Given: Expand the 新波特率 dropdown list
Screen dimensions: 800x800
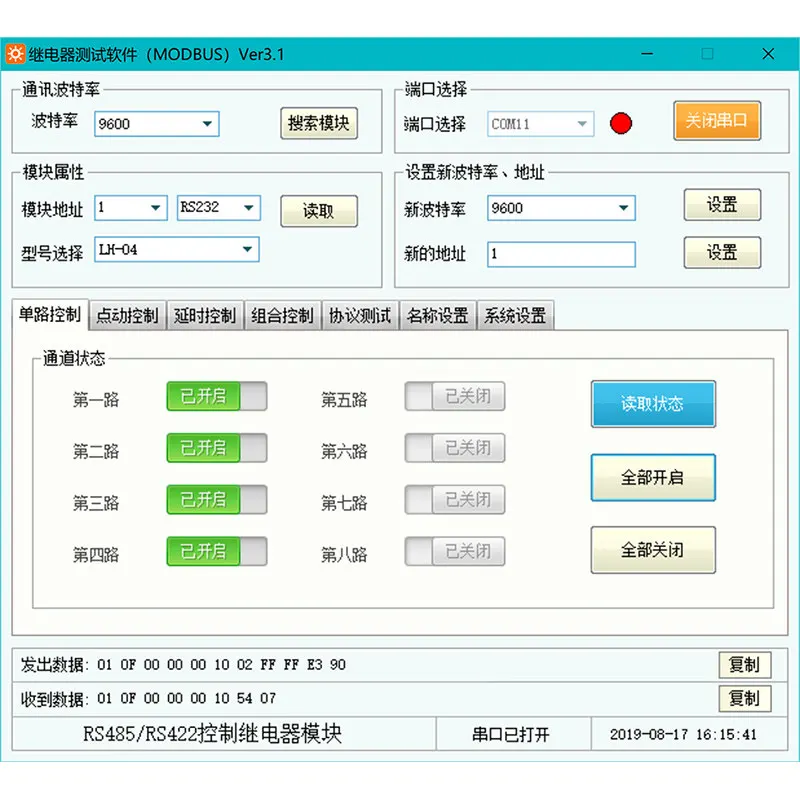Looking at the screenshot, I should (561, 208).
